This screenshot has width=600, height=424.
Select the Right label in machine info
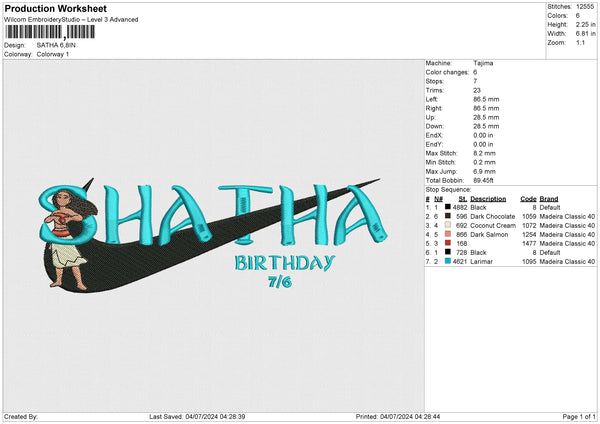tap(434, 108)
